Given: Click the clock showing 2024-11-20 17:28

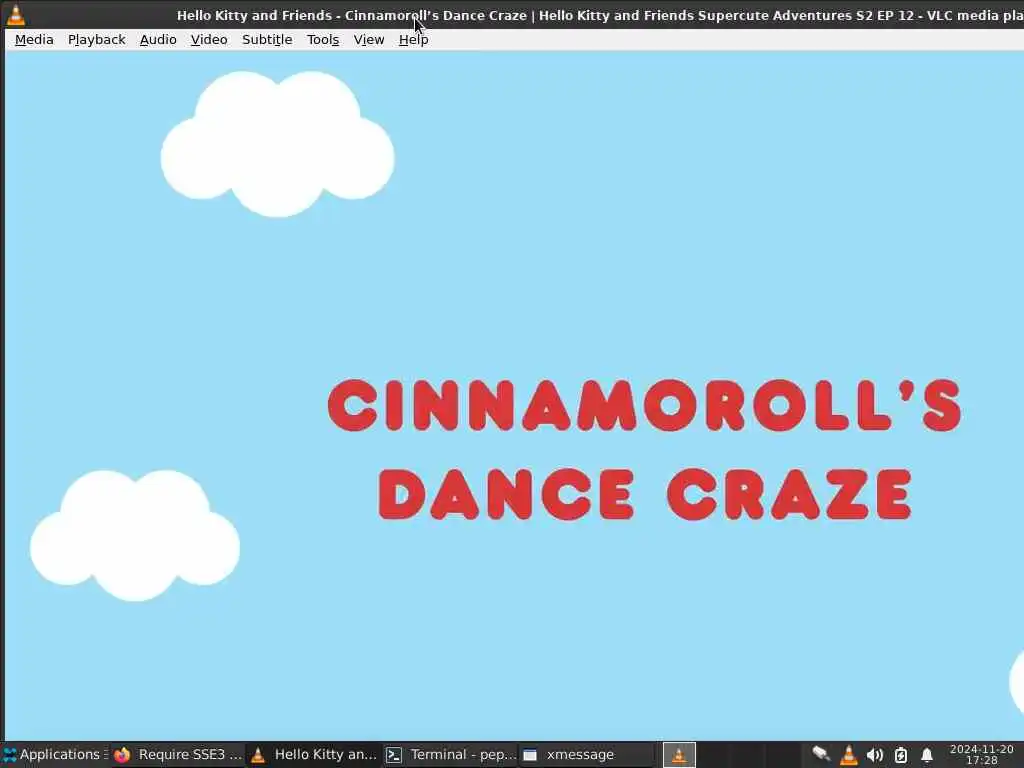Looking at the screenshot, I should 982,754.
